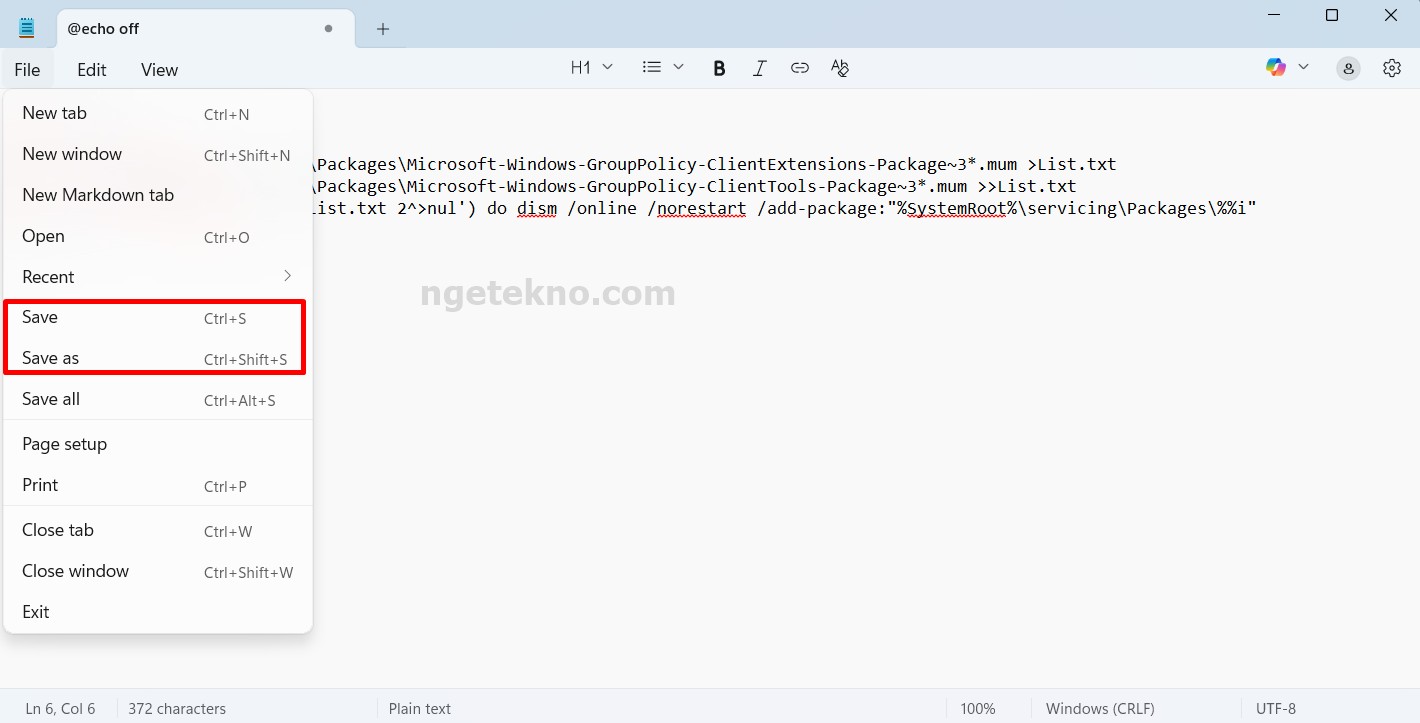Open the Edit menu

coord(91,70)
